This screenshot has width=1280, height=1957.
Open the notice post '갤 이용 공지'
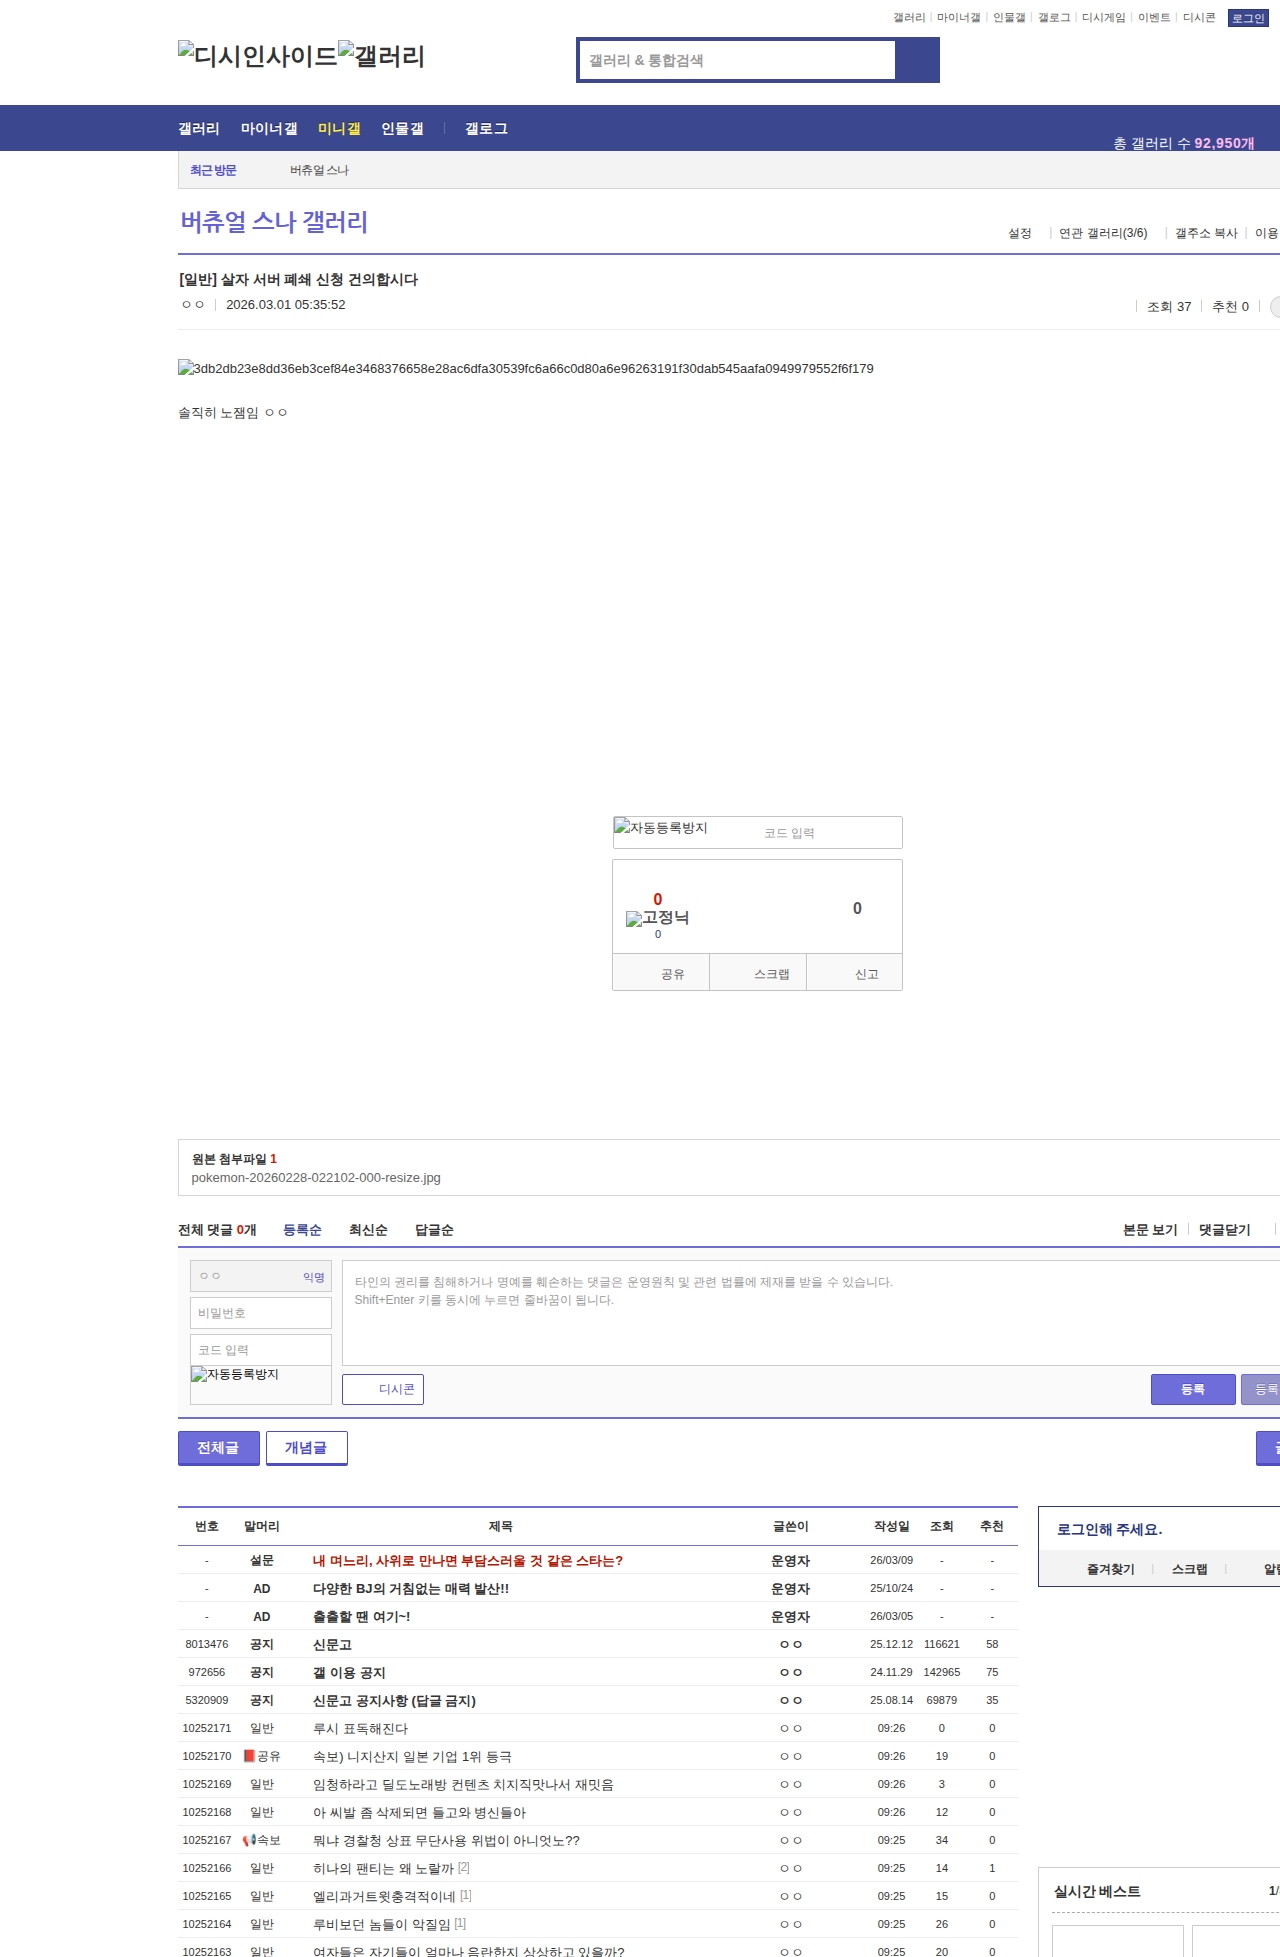click(349, 1672)
